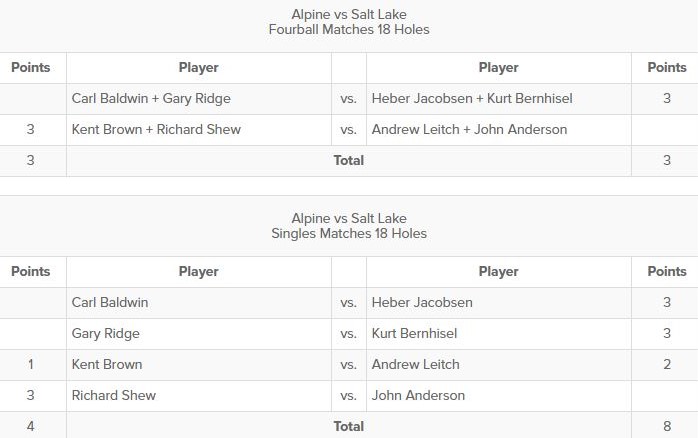Click the Fourball Matches 18 Holes heading
The width and height of the screenshot is (698, 438).
pyautogui.click(x=349, y=29)
